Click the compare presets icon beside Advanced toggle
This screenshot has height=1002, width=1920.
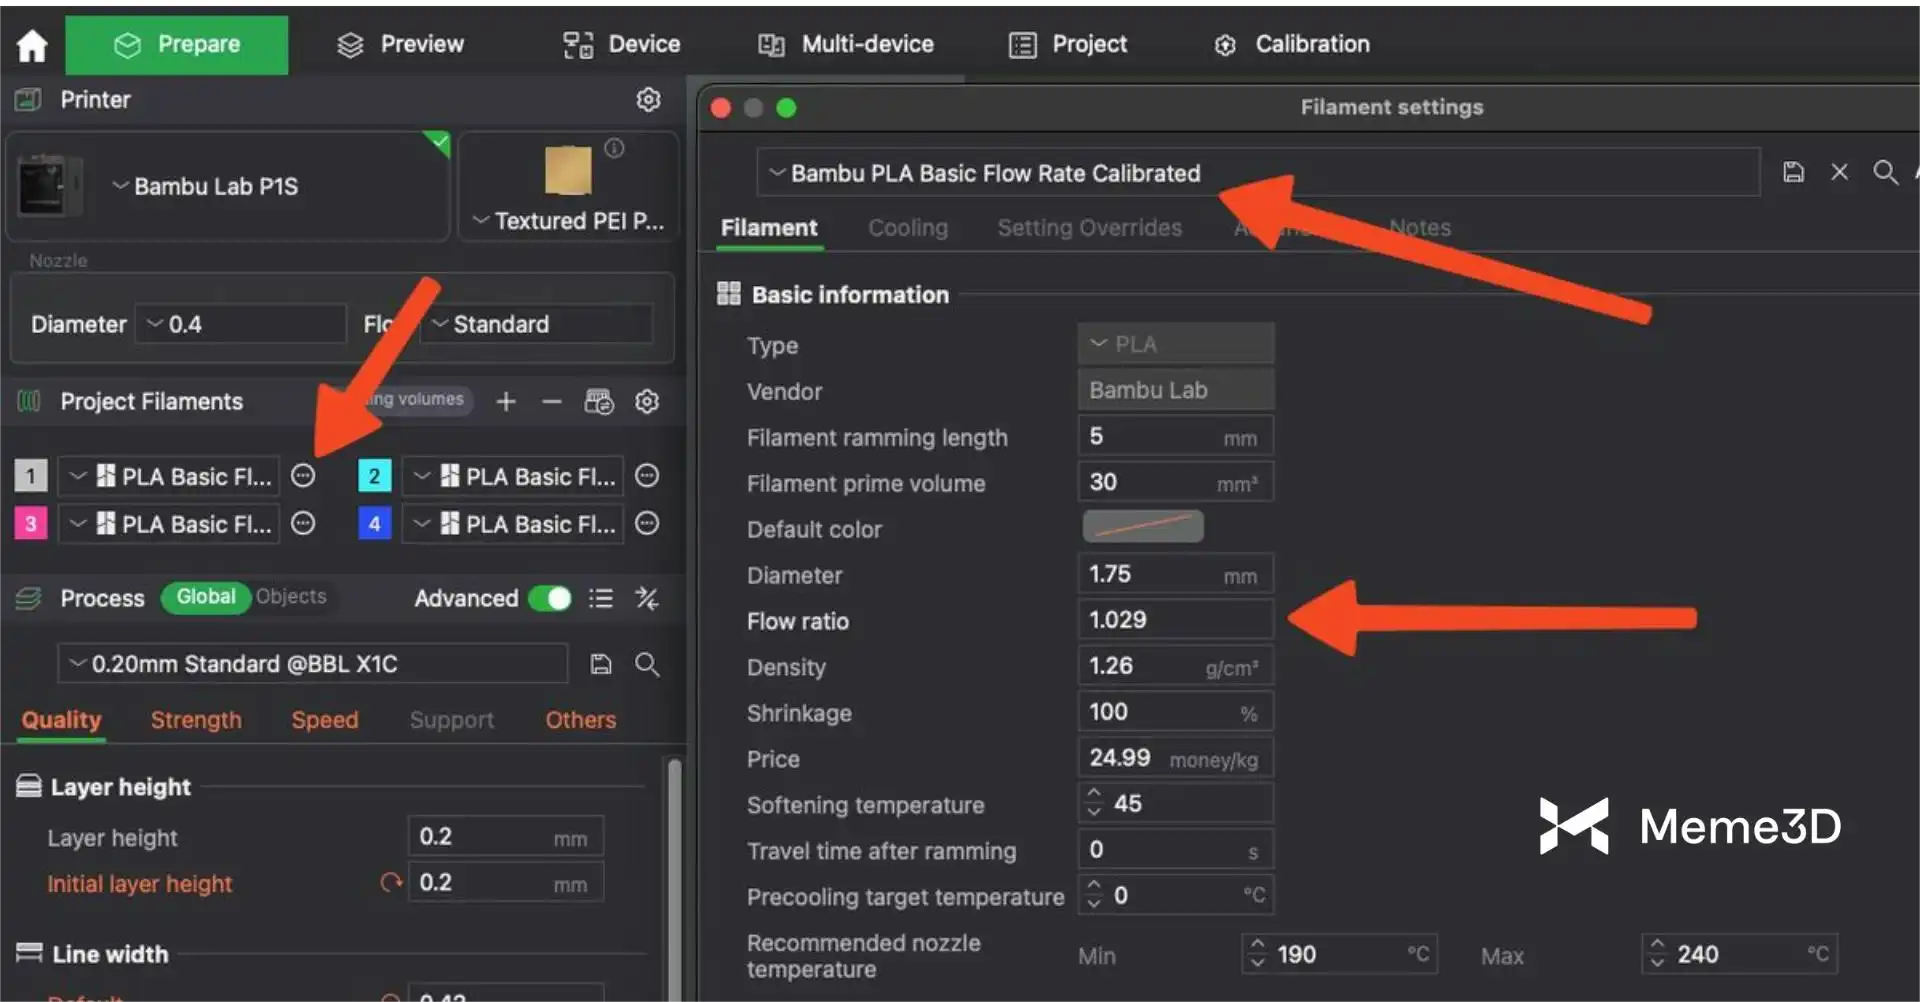click(x=647, y=599)
